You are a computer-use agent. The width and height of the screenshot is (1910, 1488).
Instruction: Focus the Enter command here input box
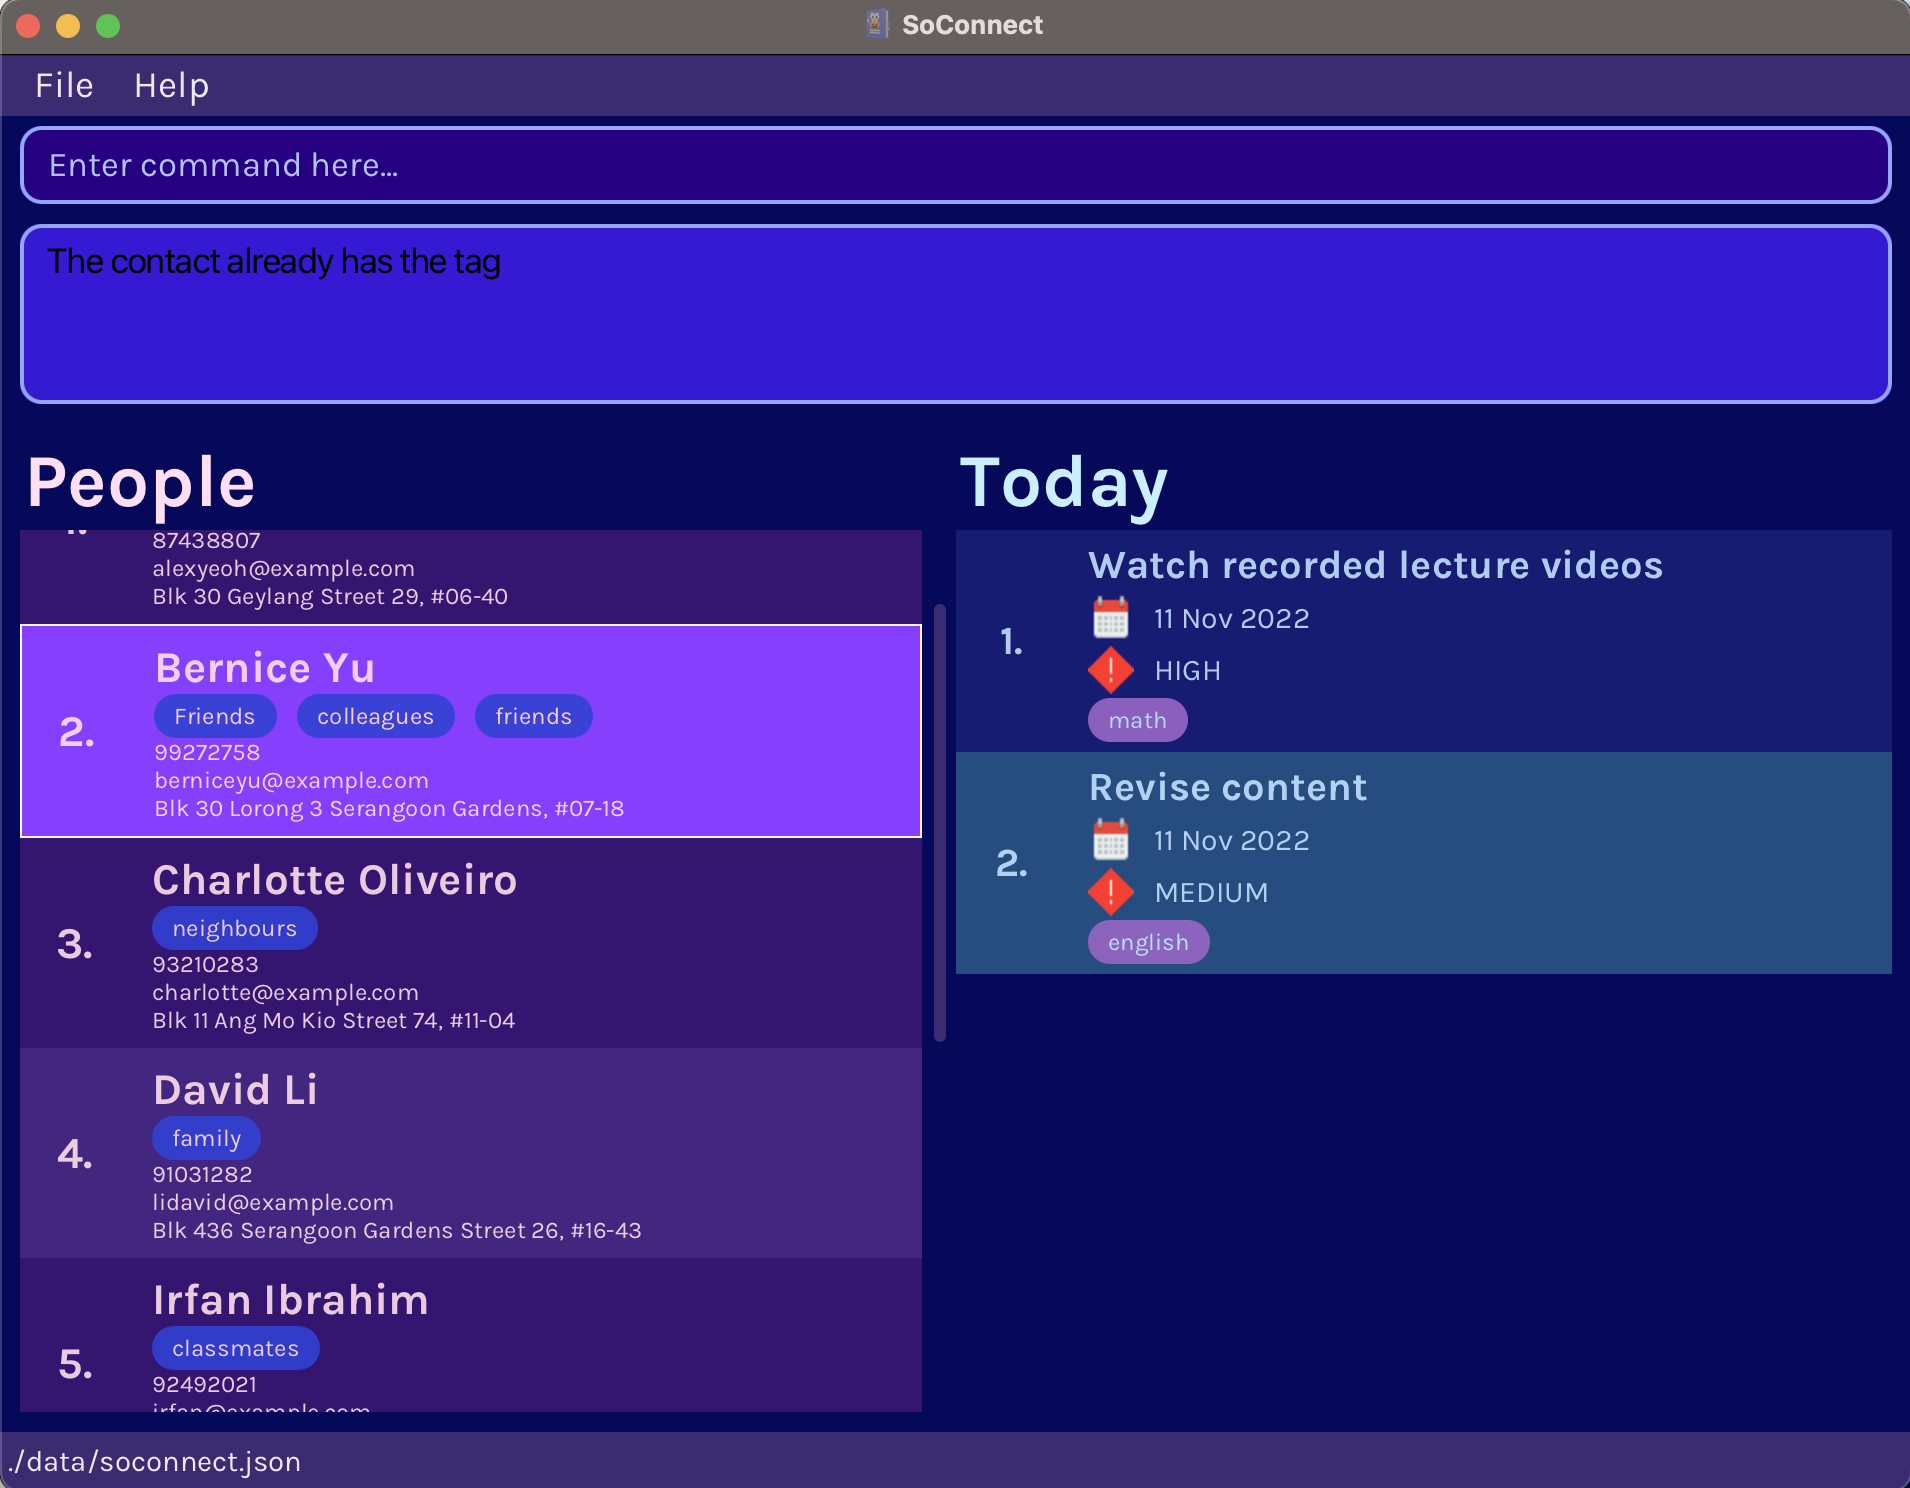pyautogui.click(x=955, y=165)
